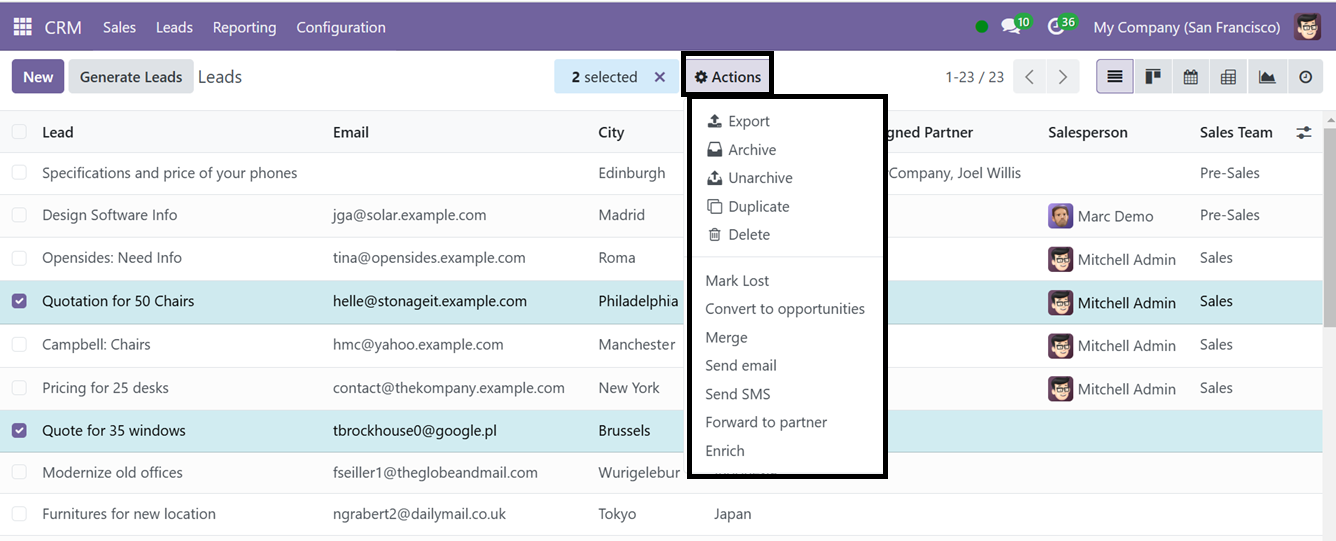Image resolution: width=1336 pixels, height=541 pixels.
Task: Switch to Kanban view
Action: (x=1153, y=77)
